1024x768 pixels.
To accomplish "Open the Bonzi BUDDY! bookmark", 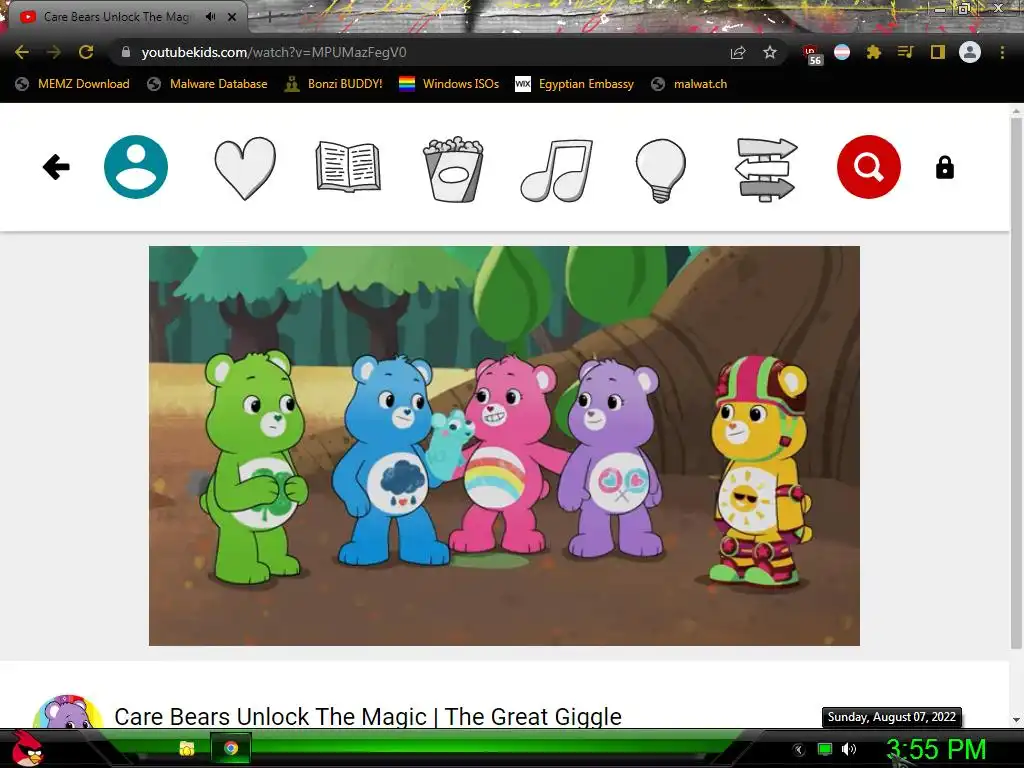I will coord(334,84).
